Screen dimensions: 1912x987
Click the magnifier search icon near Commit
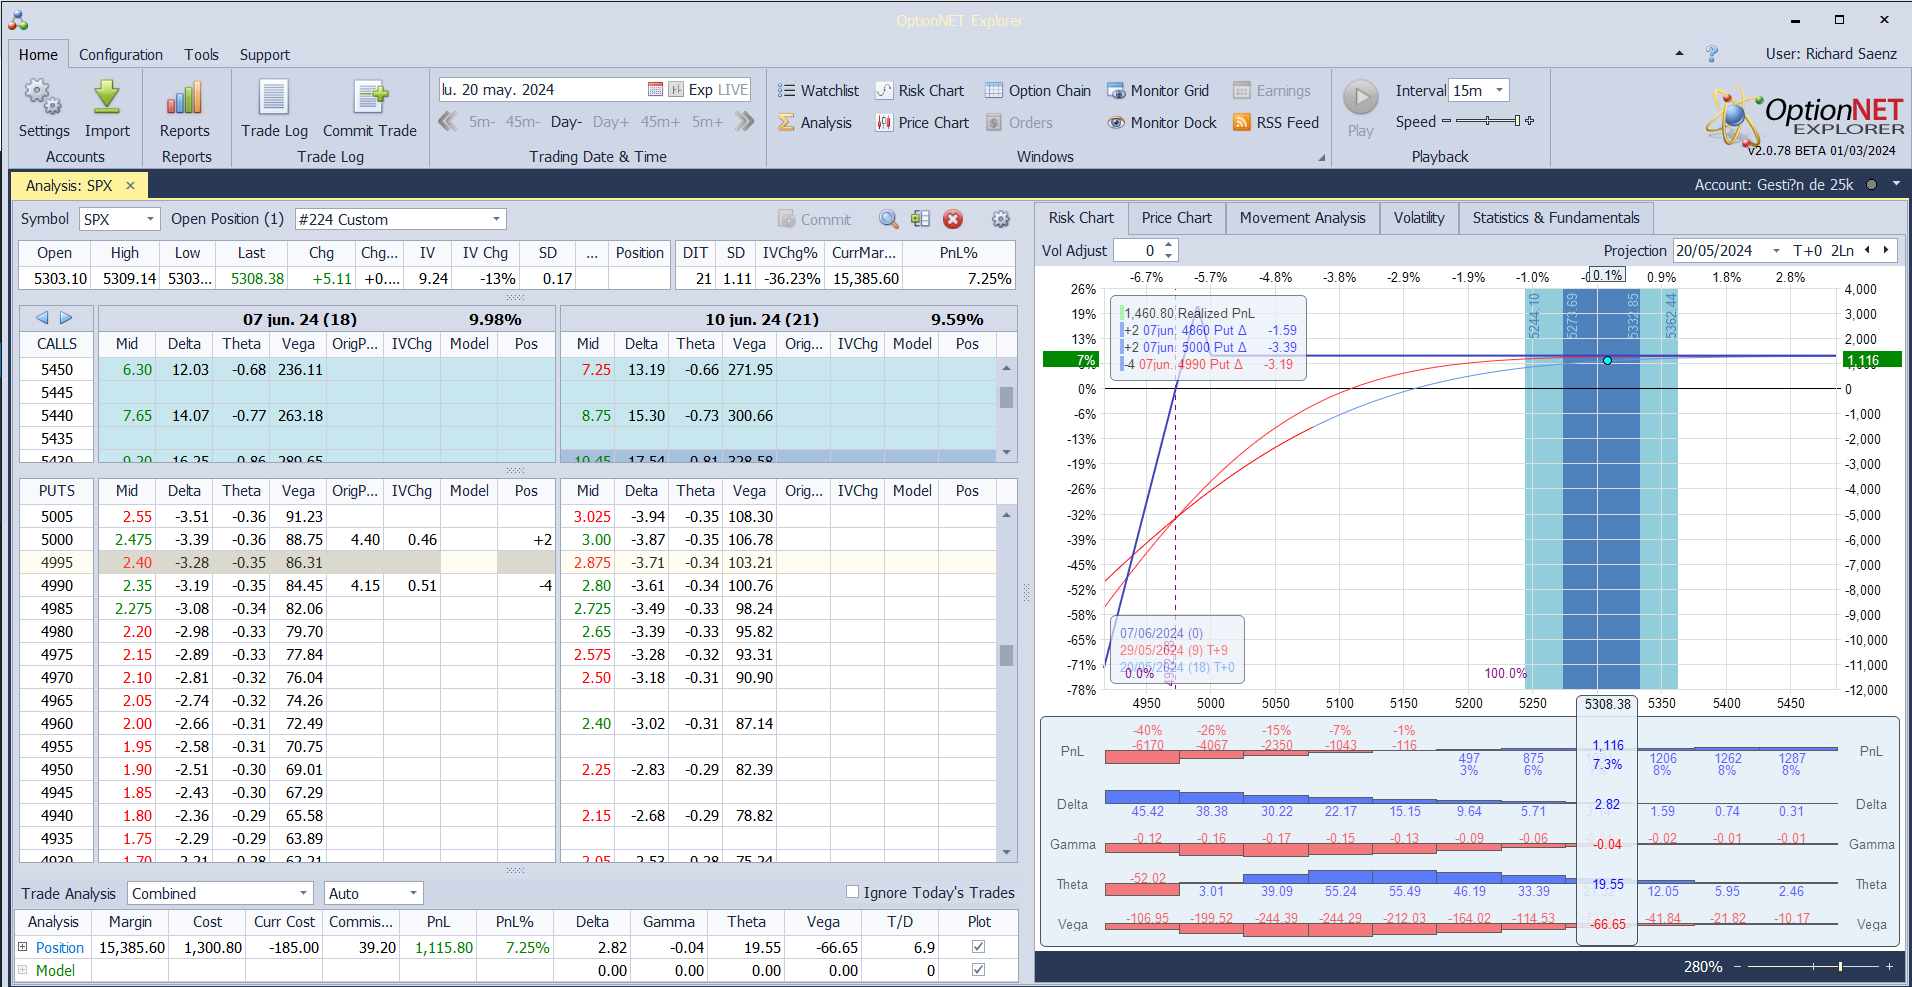(x=888, y=219)
